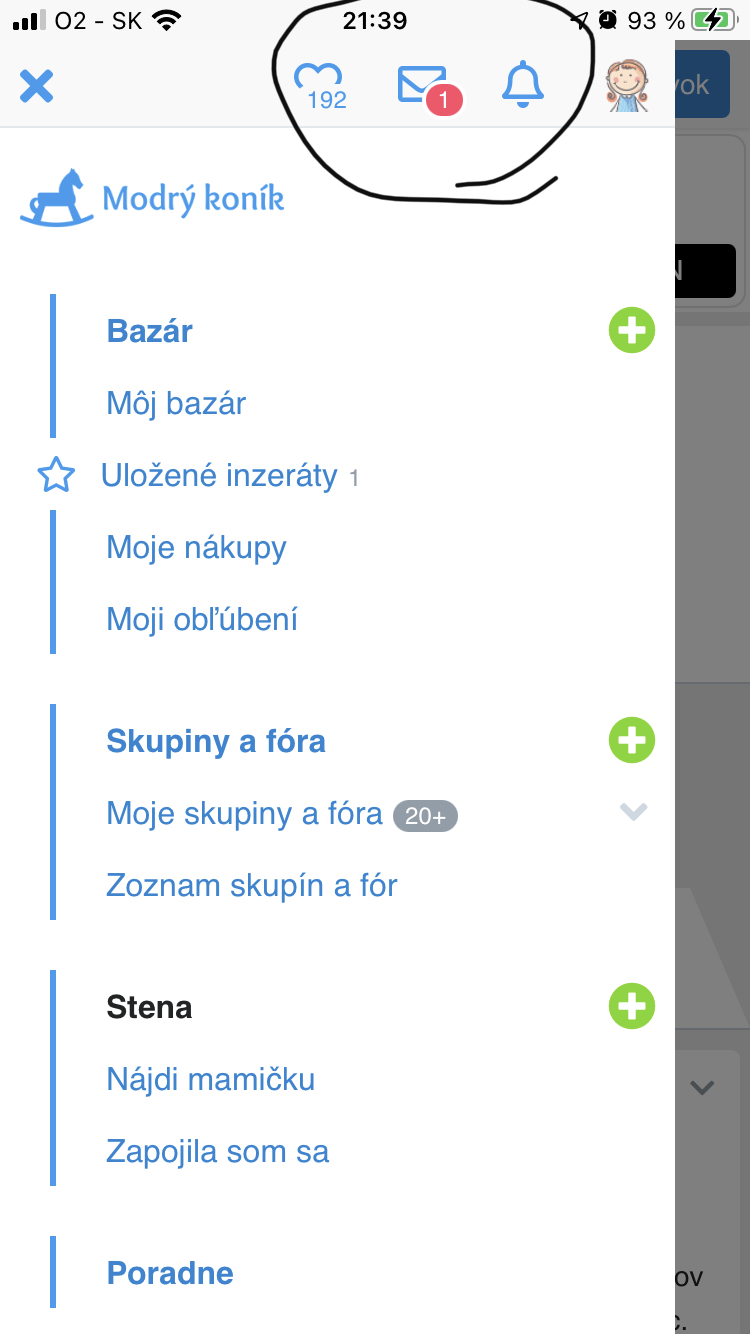Open Uložené inzeráty saved ads

(219, 476)
